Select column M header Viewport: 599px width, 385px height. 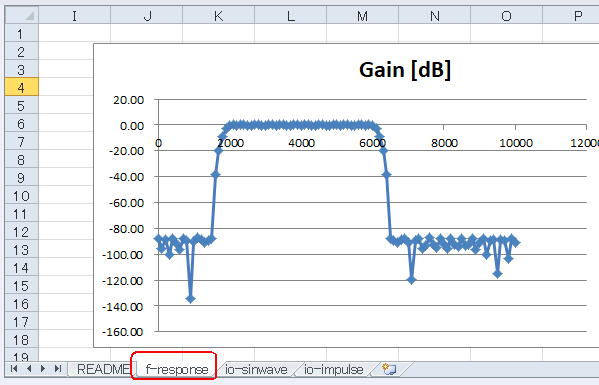363,16
